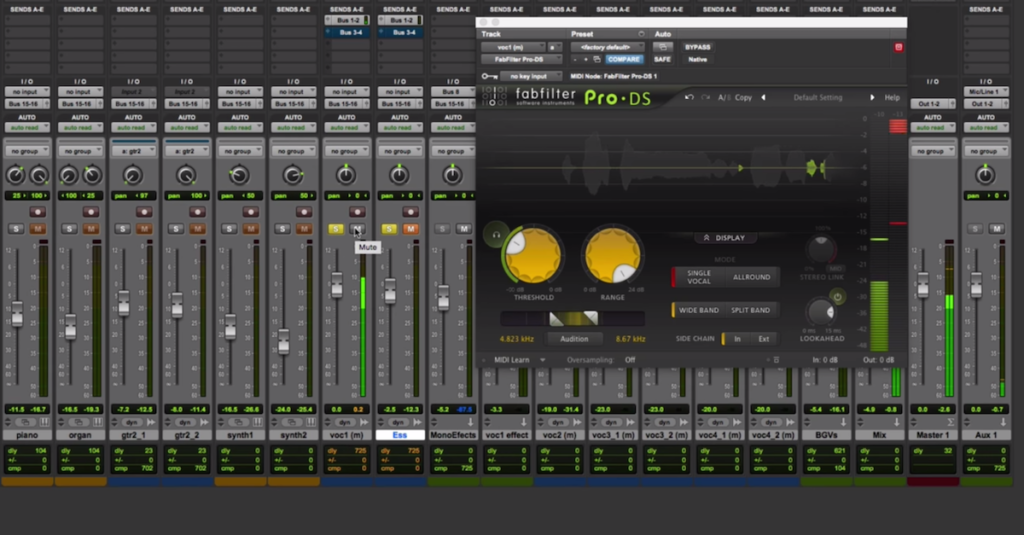Click the Audition button
This screenshot has height=535, width=1024.
point(574,339)
